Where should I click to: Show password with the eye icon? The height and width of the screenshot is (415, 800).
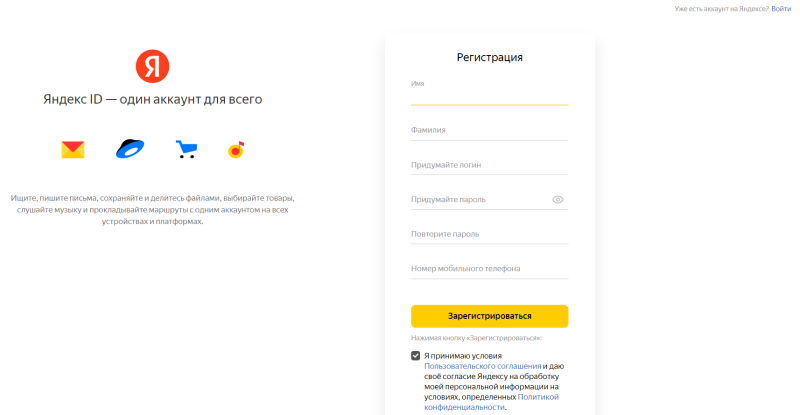point(558,200)
